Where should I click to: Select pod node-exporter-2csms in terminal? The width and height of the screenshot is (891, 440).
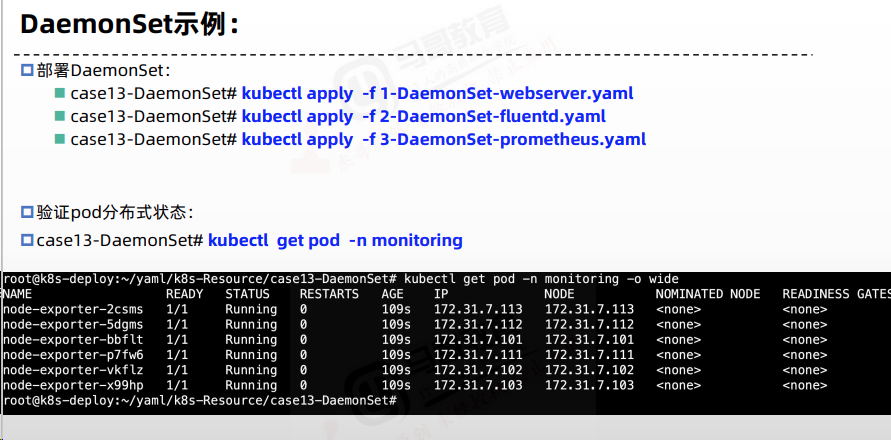coord(73,309)
